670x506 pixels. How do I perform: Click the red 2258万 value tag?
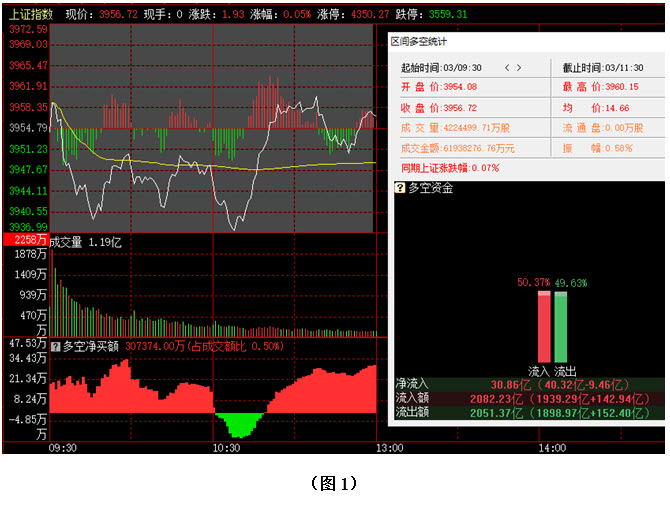tap(24, 240)
